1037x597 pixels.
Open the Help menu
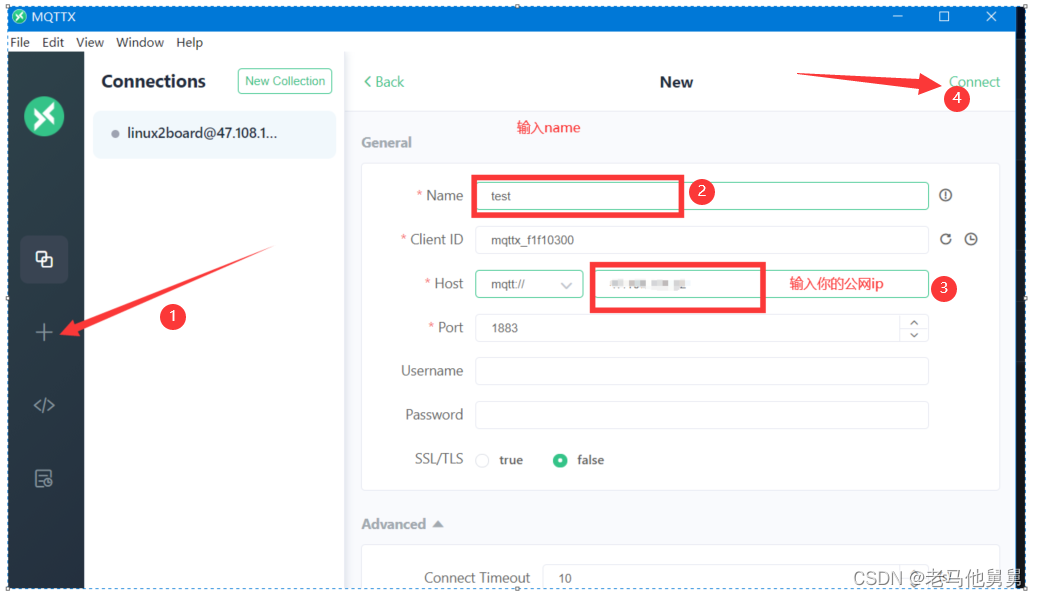[x=189, y=42]
